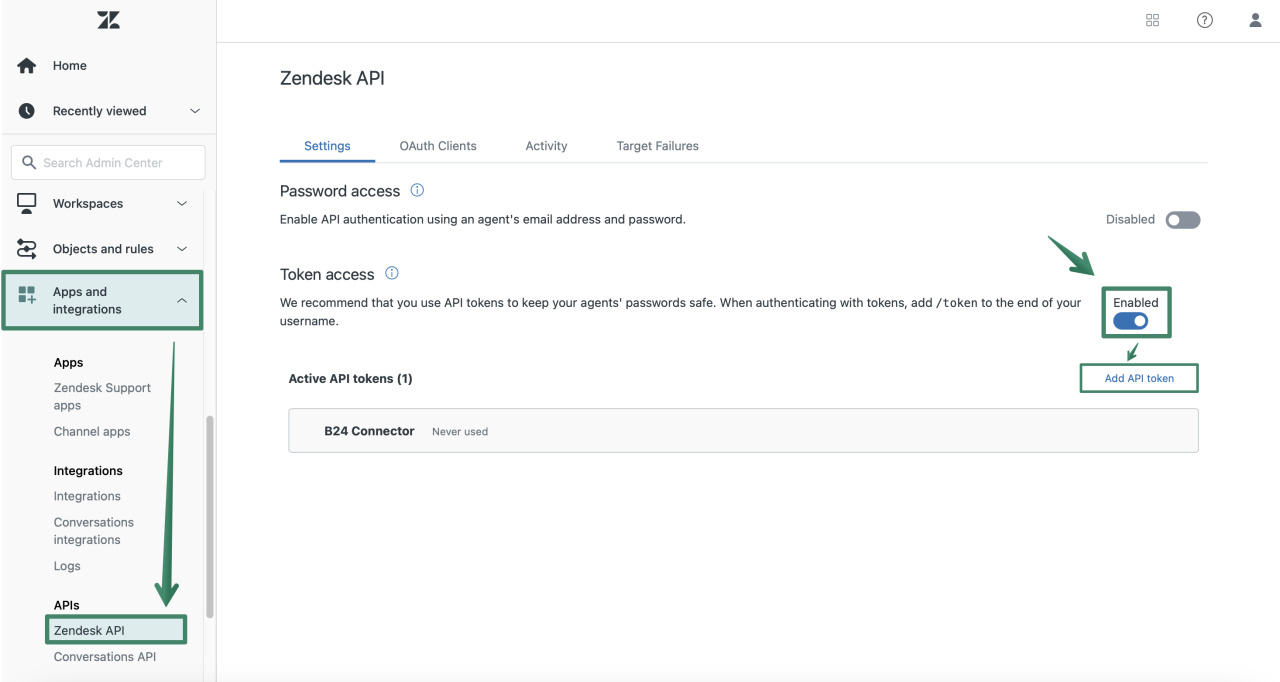Expand the Recently viewed section
This screenshot has height=682, width=1280.
[195, 111]
